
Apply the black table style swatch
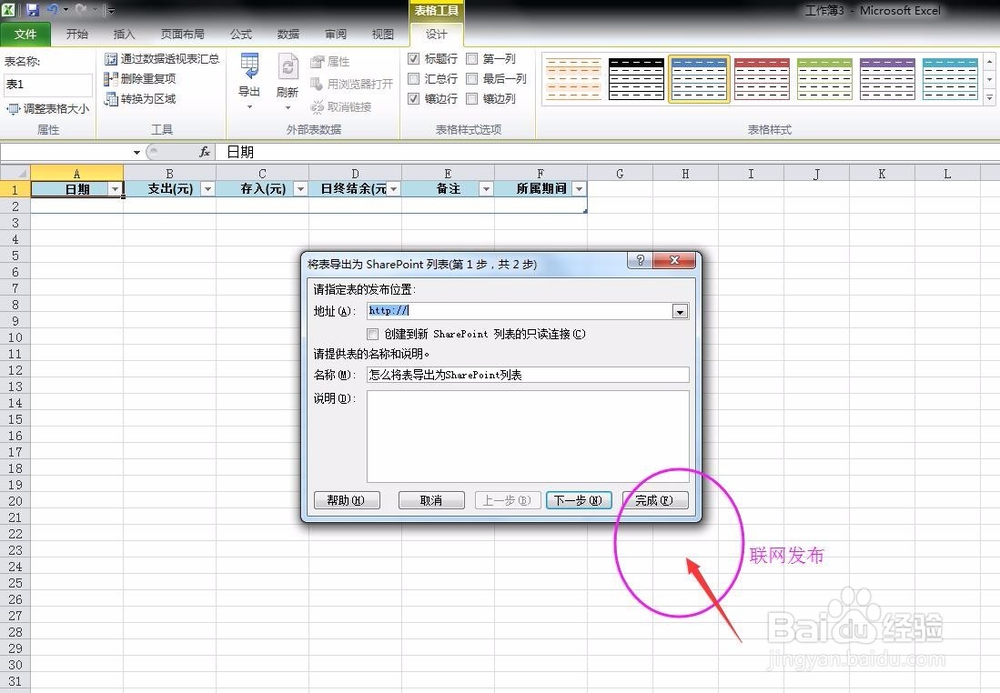(636, 78)
